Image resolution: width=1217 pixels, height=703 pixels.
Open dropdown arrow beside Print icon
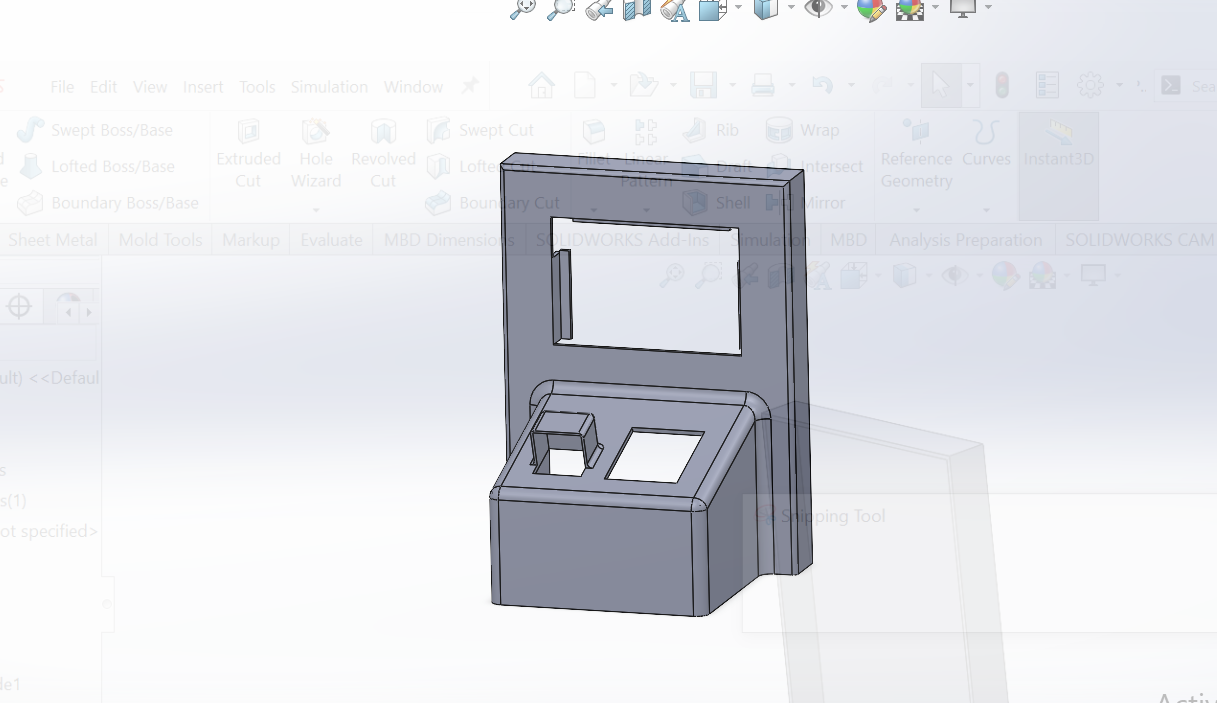tap(790, 86)
